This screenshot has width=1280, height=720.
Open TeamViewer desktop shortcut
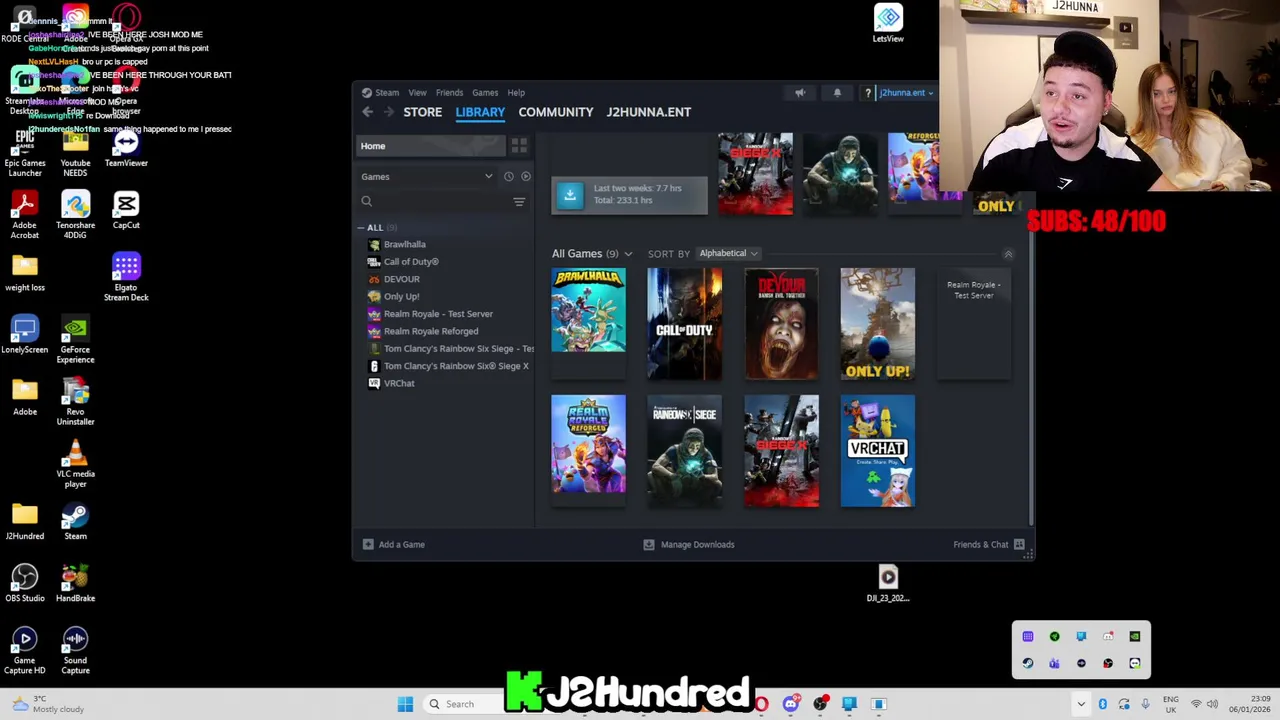point(126,149)
